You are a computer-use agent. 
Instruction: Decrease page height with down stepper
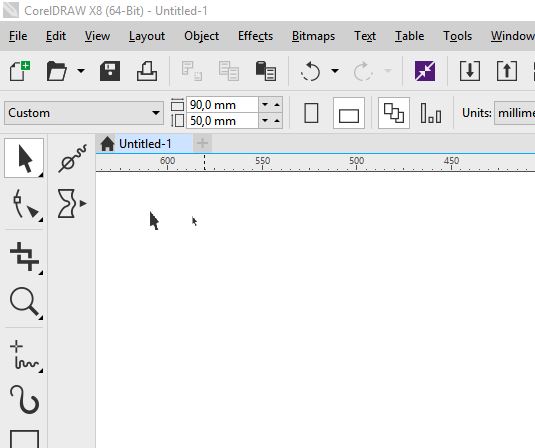tap(265, 121)
